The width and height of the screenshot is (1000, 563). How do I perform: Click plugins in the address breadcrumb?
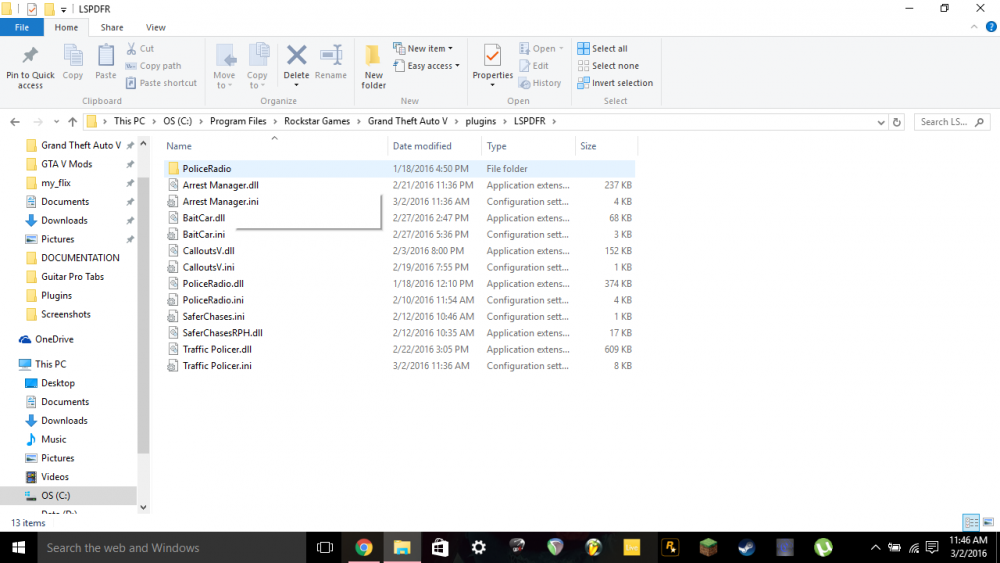481,121
